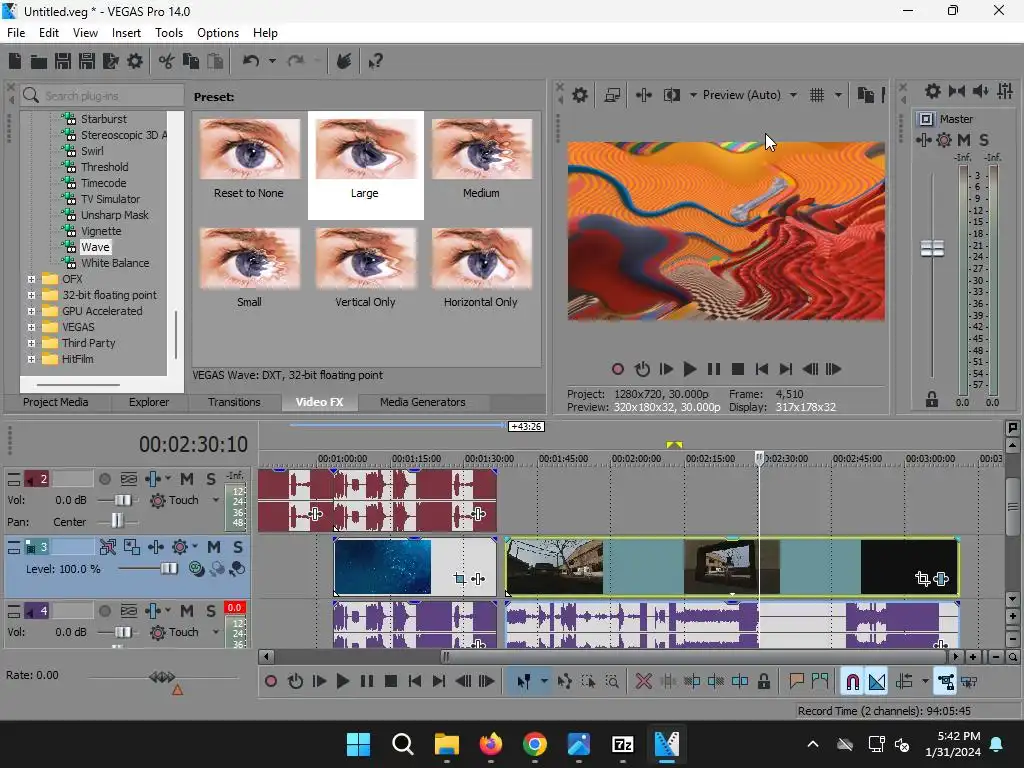Viewport: 1024px width, 768px height.
Task: Solo audio track 4
Action: pyautogui.click(x=211, y=611)
